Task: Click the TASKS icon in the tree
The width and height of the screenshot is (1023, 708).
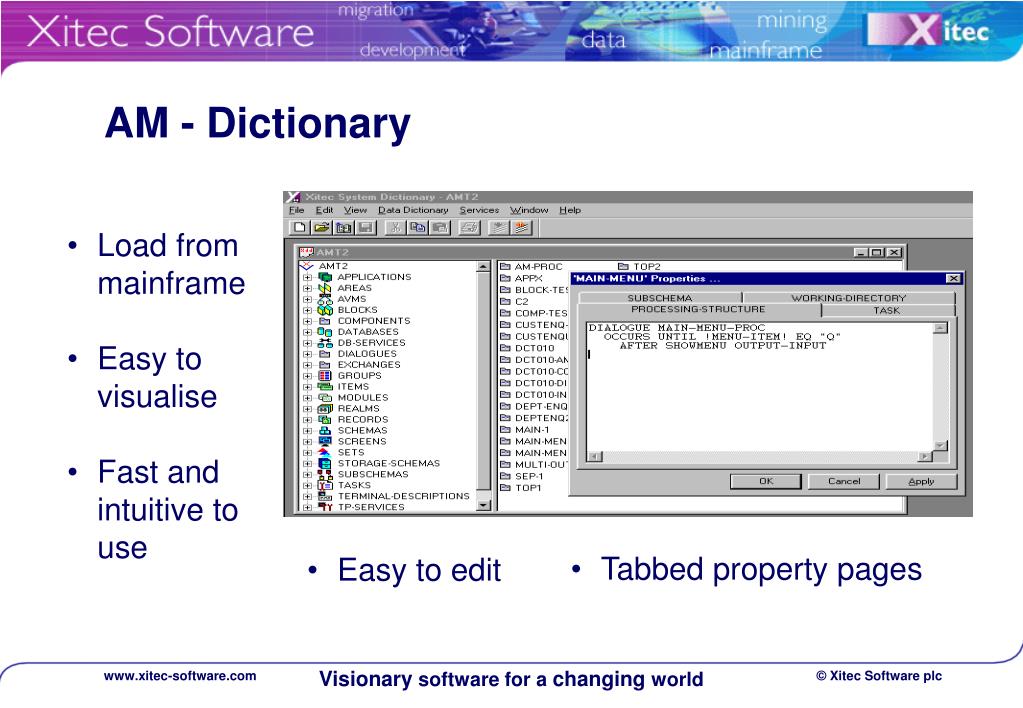Action: pos(325,485)
